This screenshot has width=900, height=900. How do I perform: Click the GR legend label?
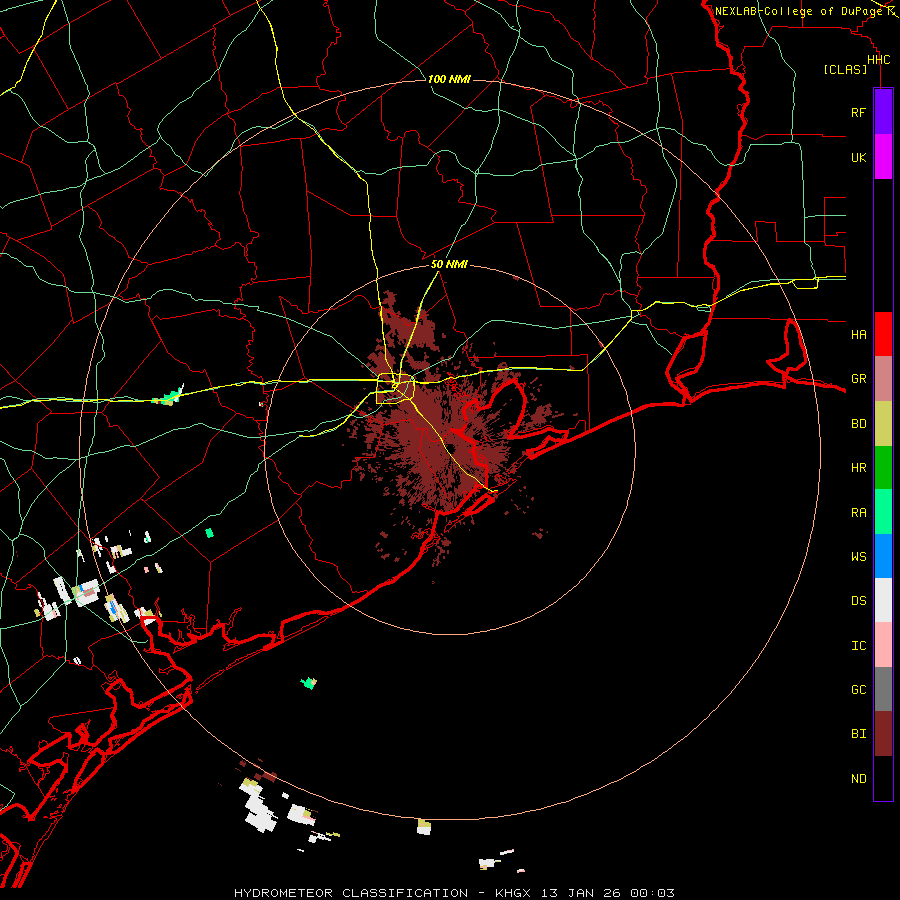[x=858, y=379]
